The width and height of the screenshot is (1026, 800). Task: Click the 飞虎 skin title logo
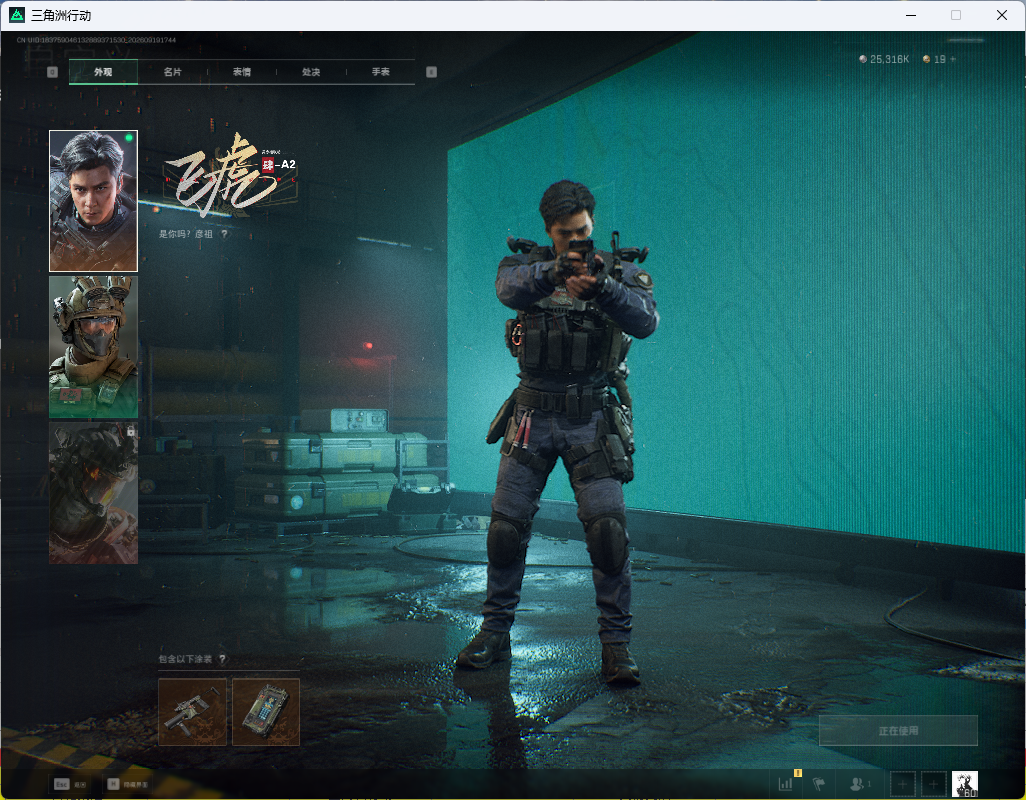point(221,175)
